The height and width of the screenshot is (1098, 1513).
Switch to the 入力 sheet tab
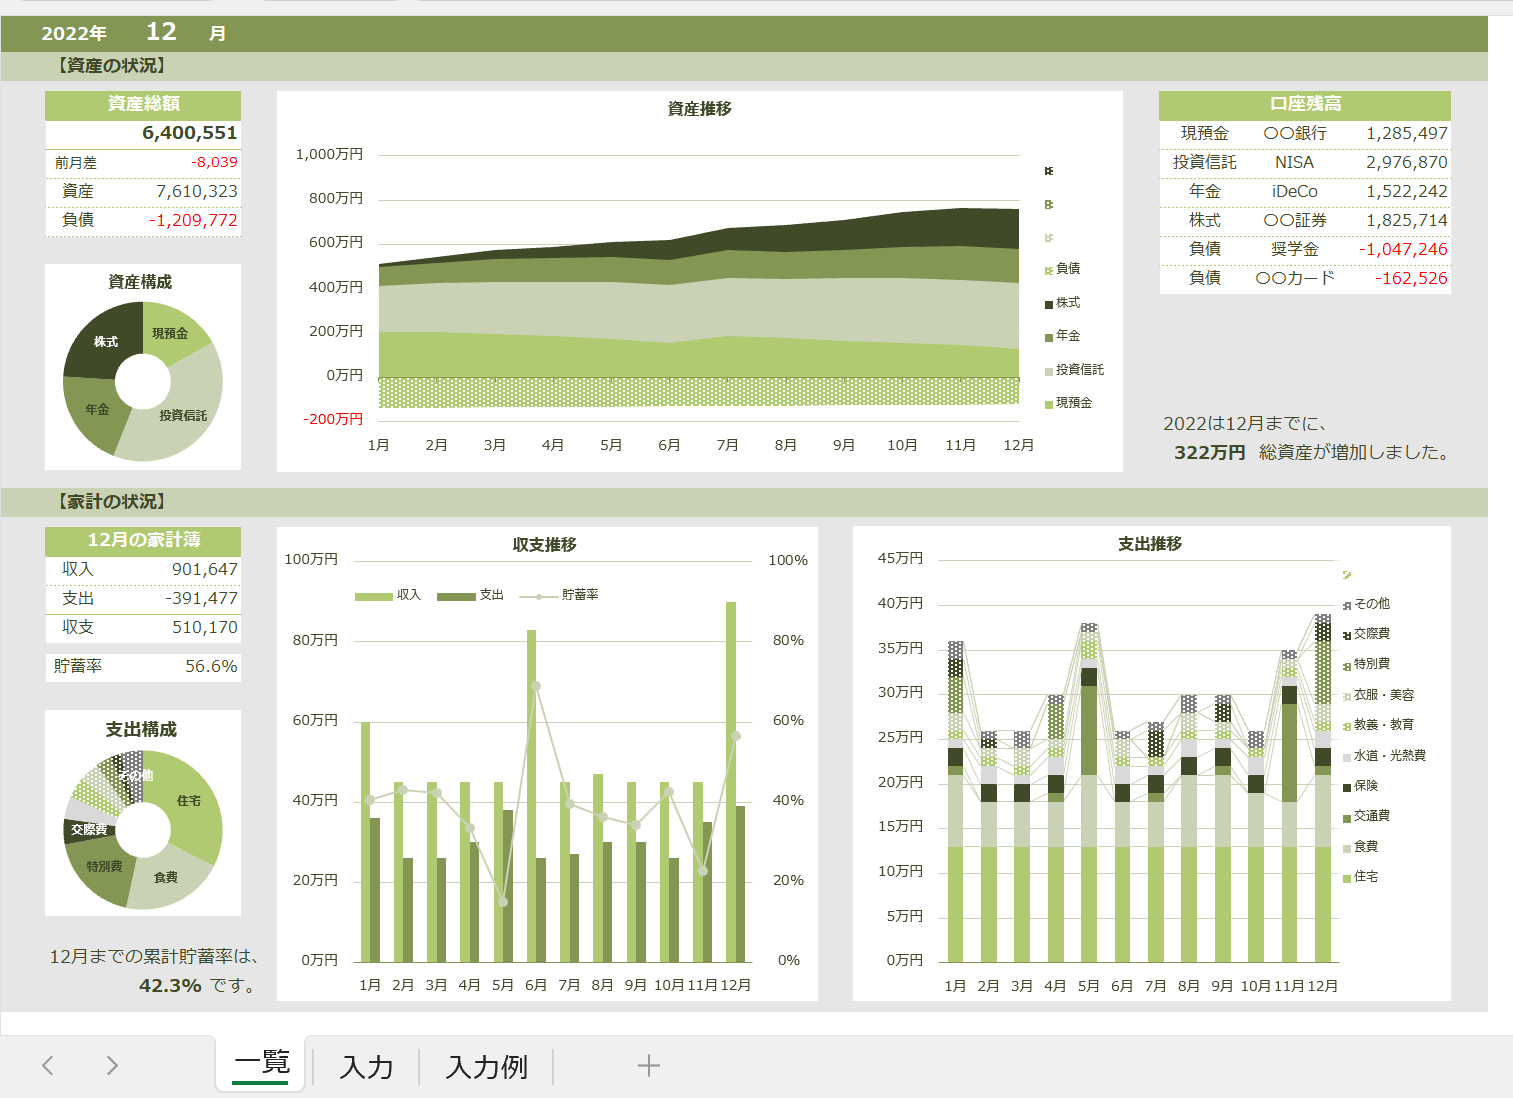click(366, 1067)
